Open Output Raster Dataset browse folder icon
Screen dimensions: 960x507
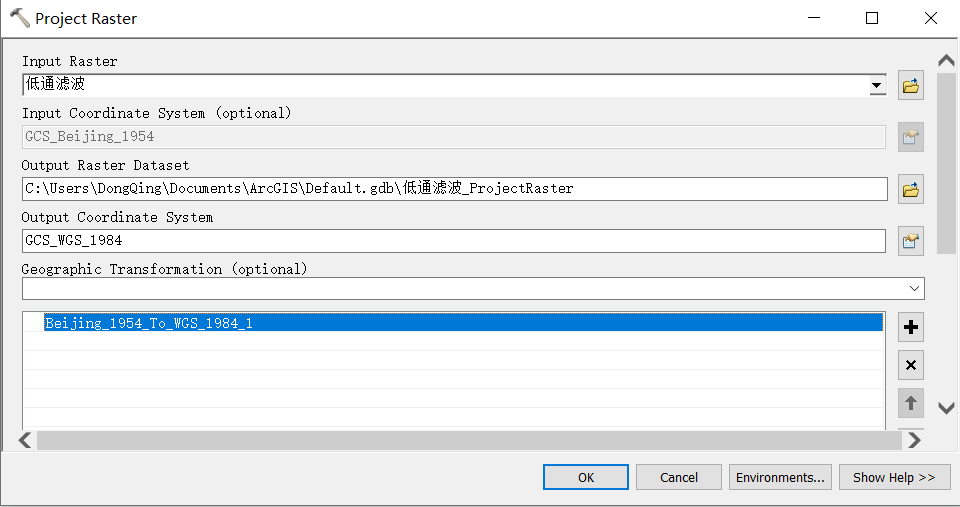click(910, 189)
